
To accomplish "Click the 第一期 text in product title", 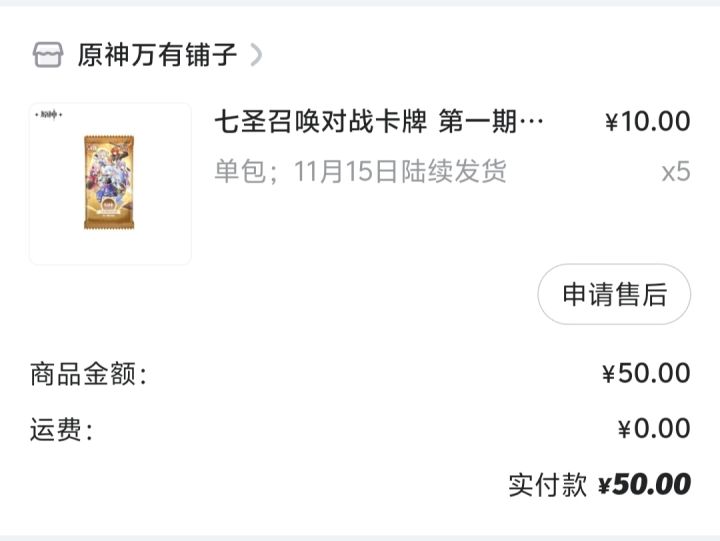I will tap(478, 122).
